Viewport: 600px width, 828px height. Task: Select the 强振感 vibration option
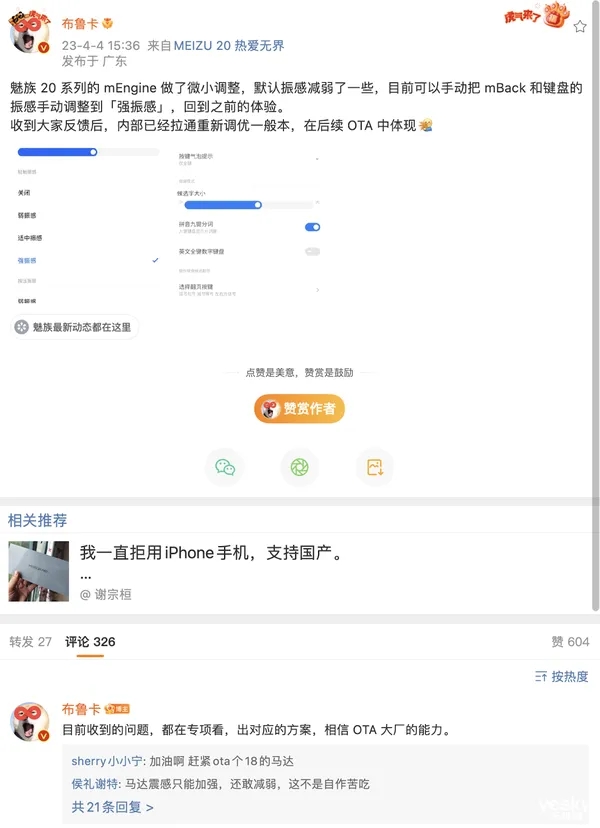[88, 260]
